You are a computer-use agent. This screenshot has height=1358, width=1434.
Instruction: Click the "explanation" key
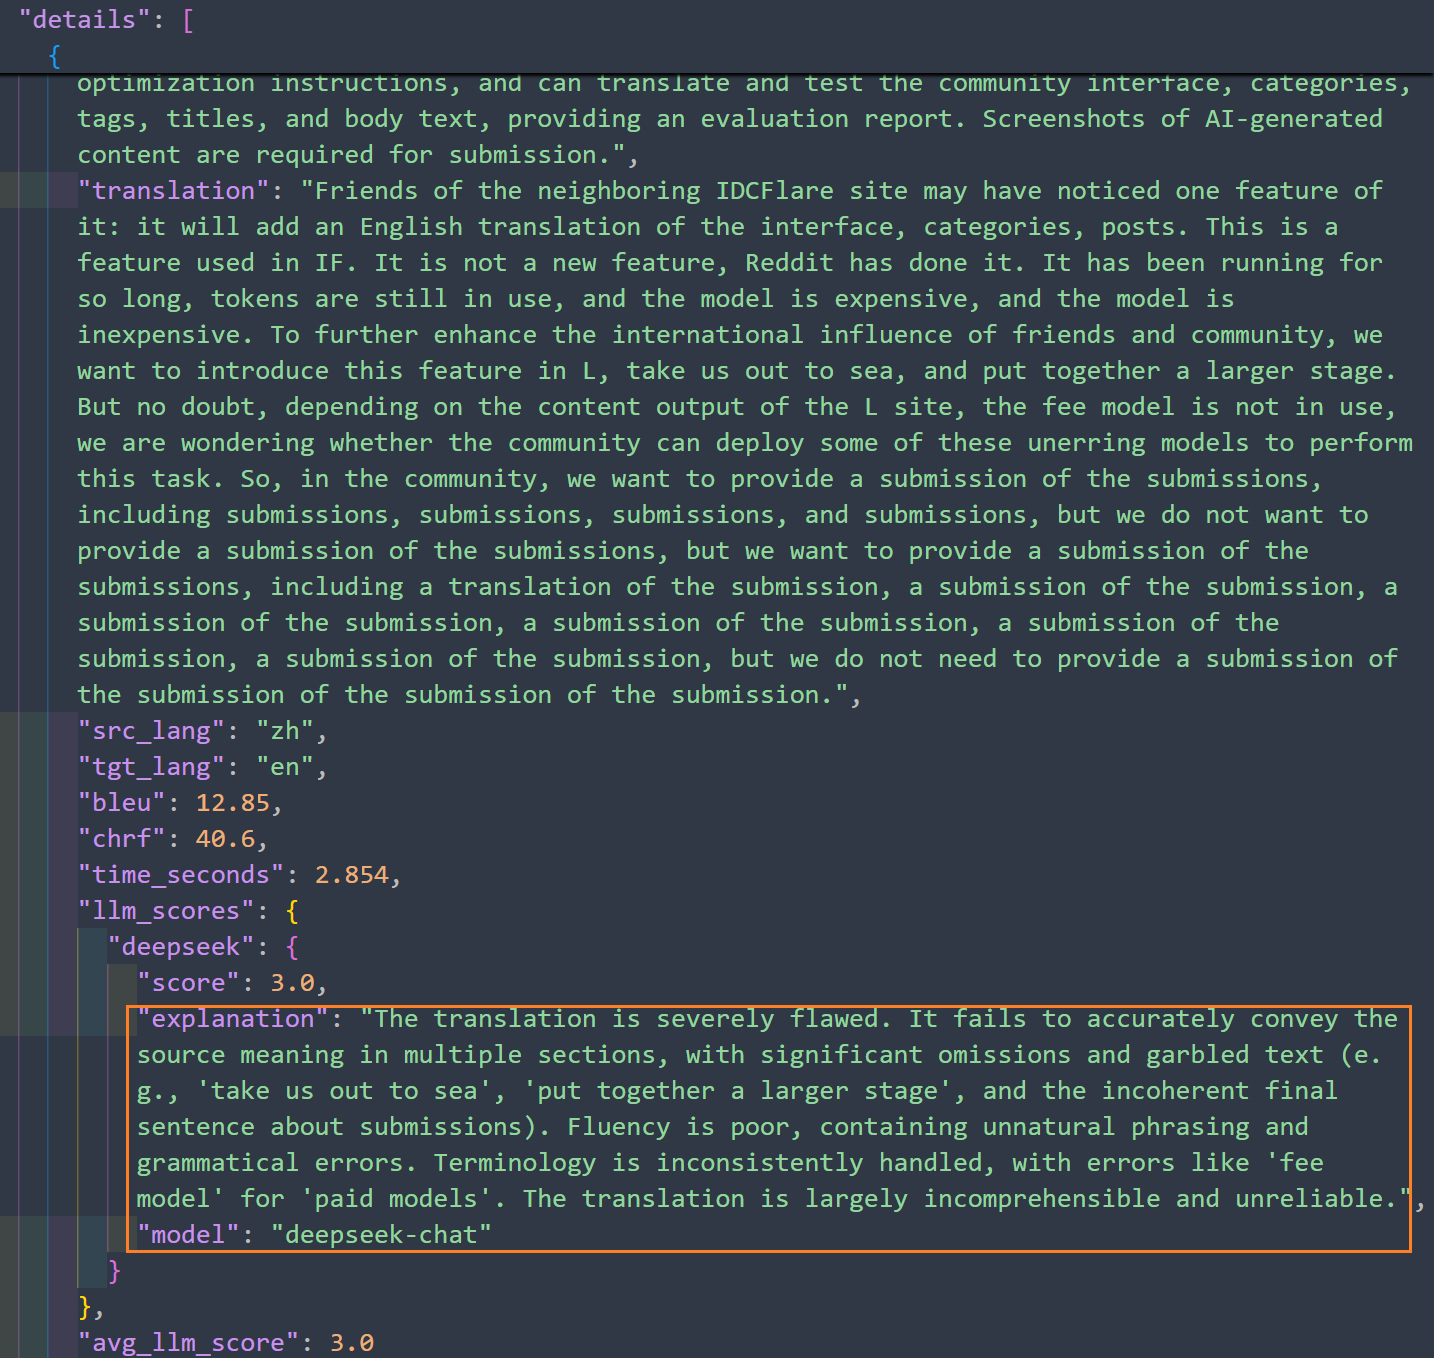pos(233,1019)
